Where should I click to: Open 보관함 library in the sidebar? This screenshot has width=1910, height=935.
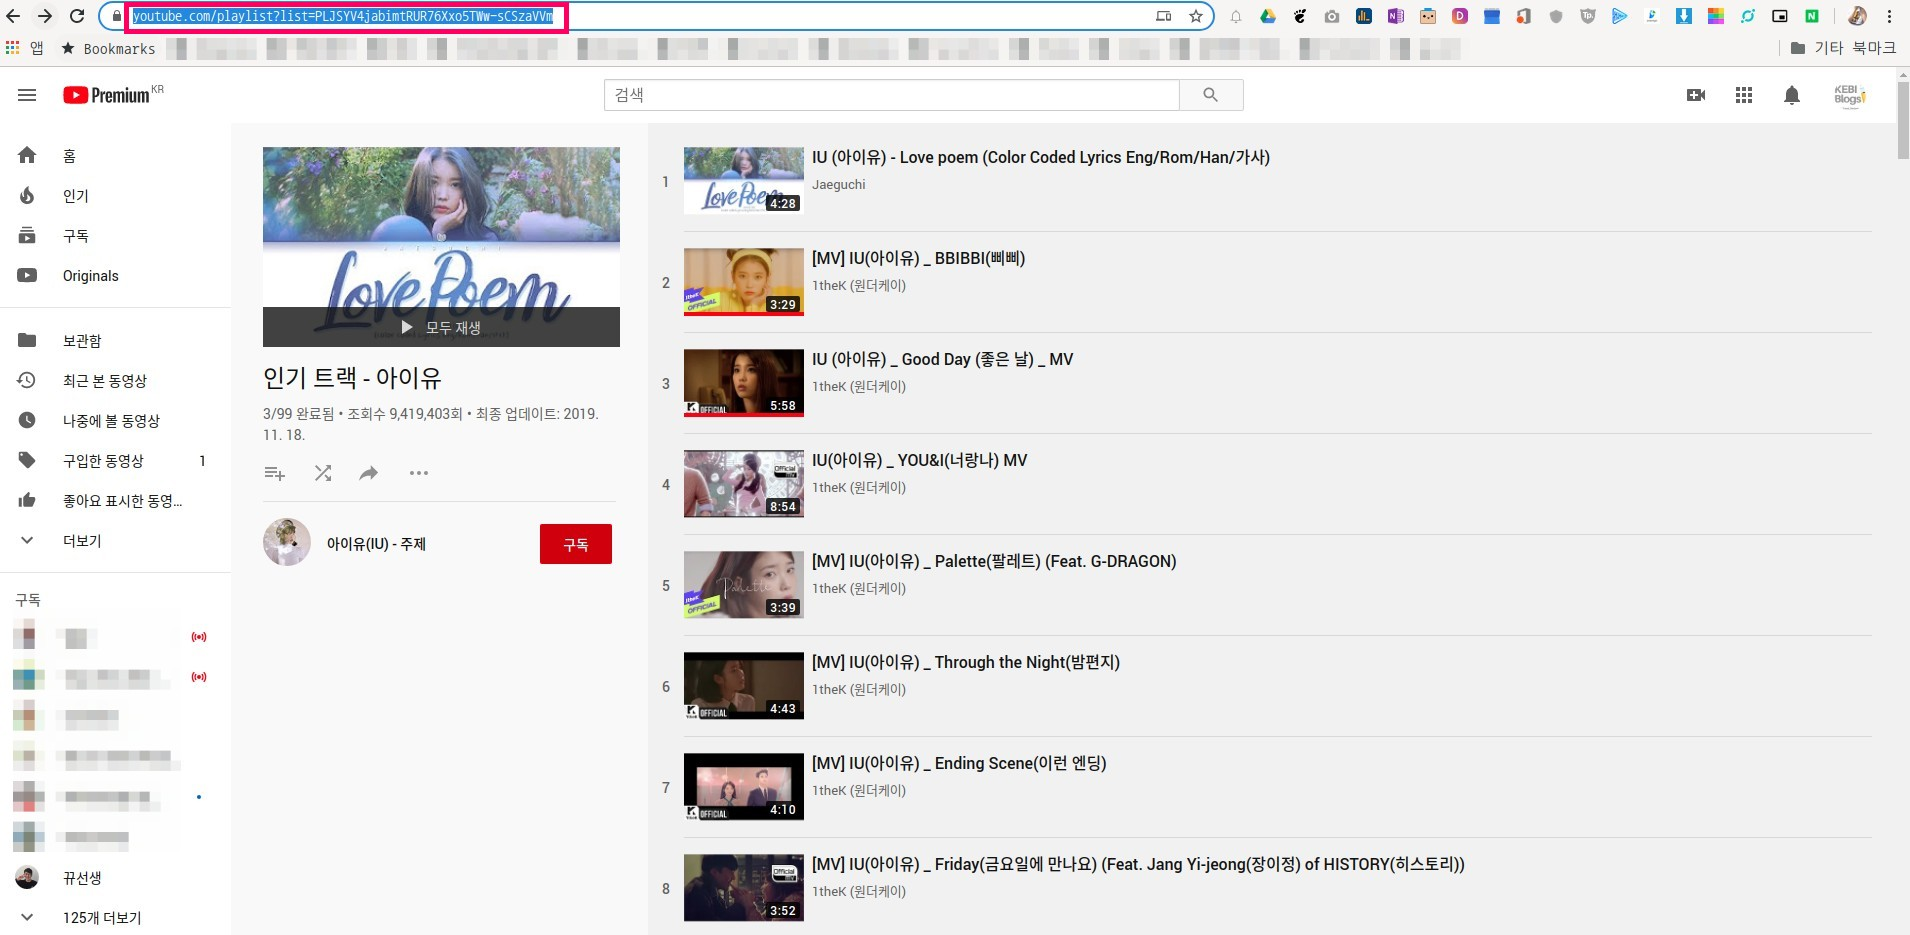pos(116,340)
